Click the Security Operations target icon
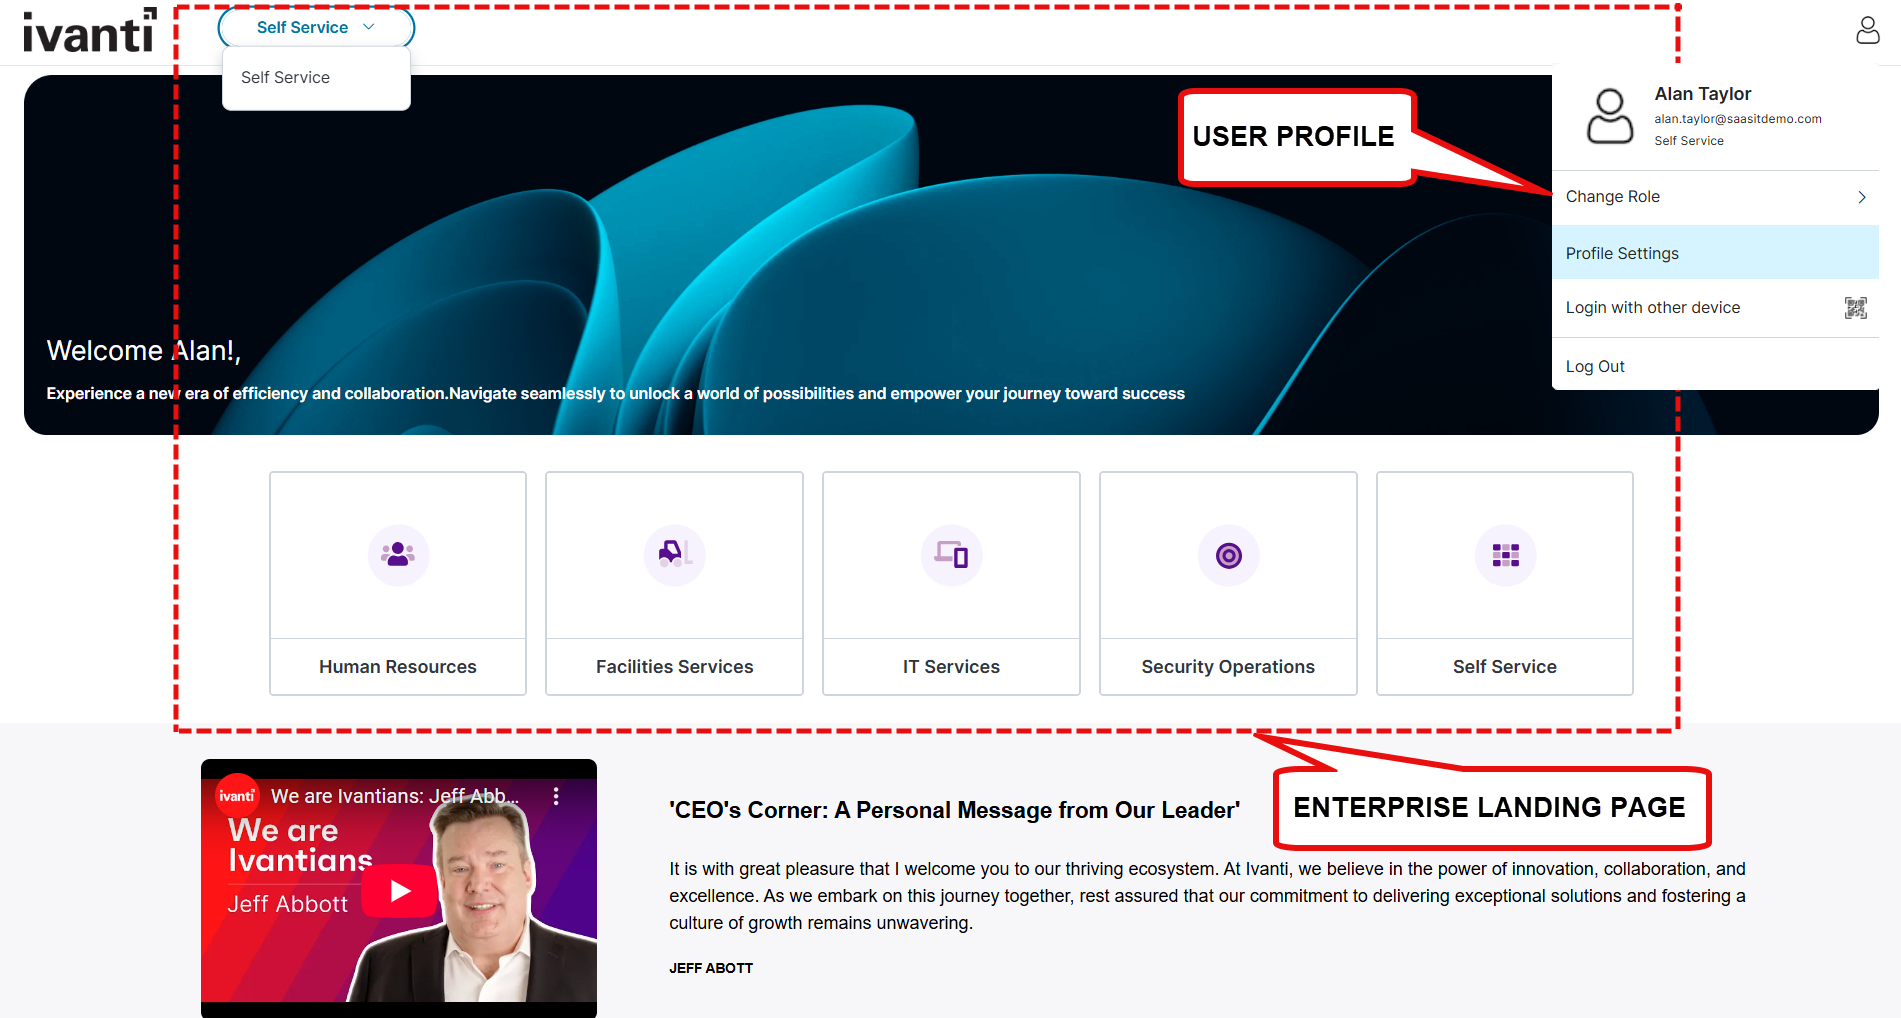Image resolution: width=1901 pixels, height=1018 pixels. [x=1228, y=555]
